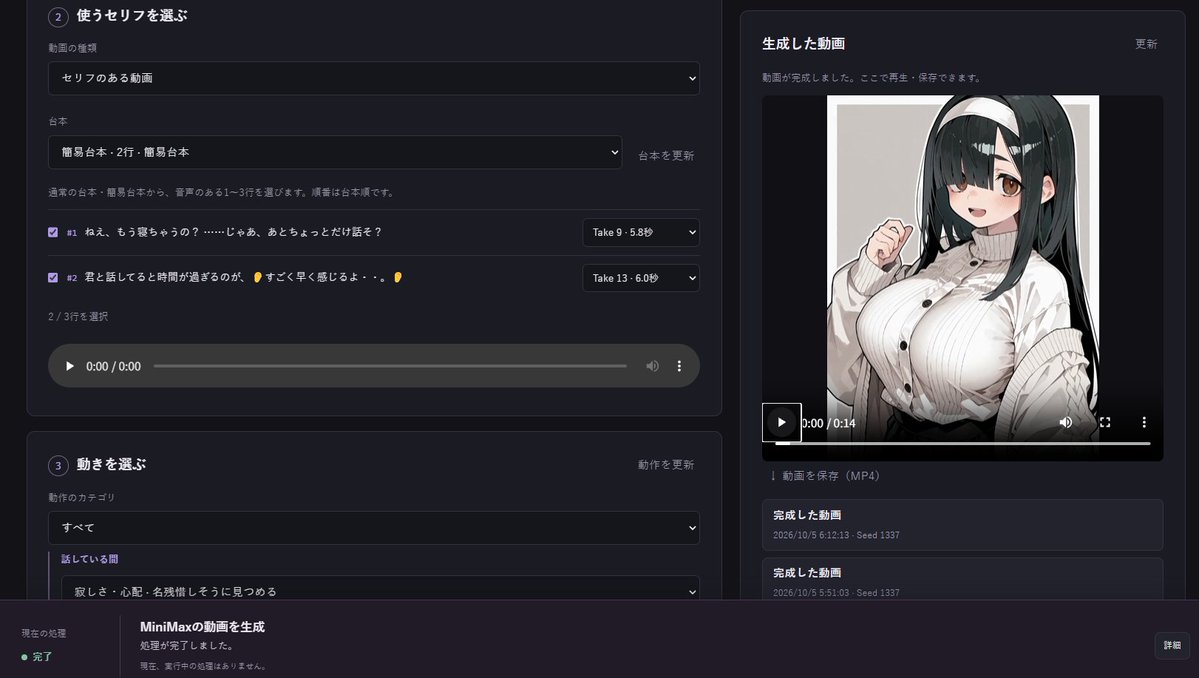This screenshot has height=678, width=1199.
Task: Uncheck dialogue line #1 checkbox
Action: [x=53, y=232]
